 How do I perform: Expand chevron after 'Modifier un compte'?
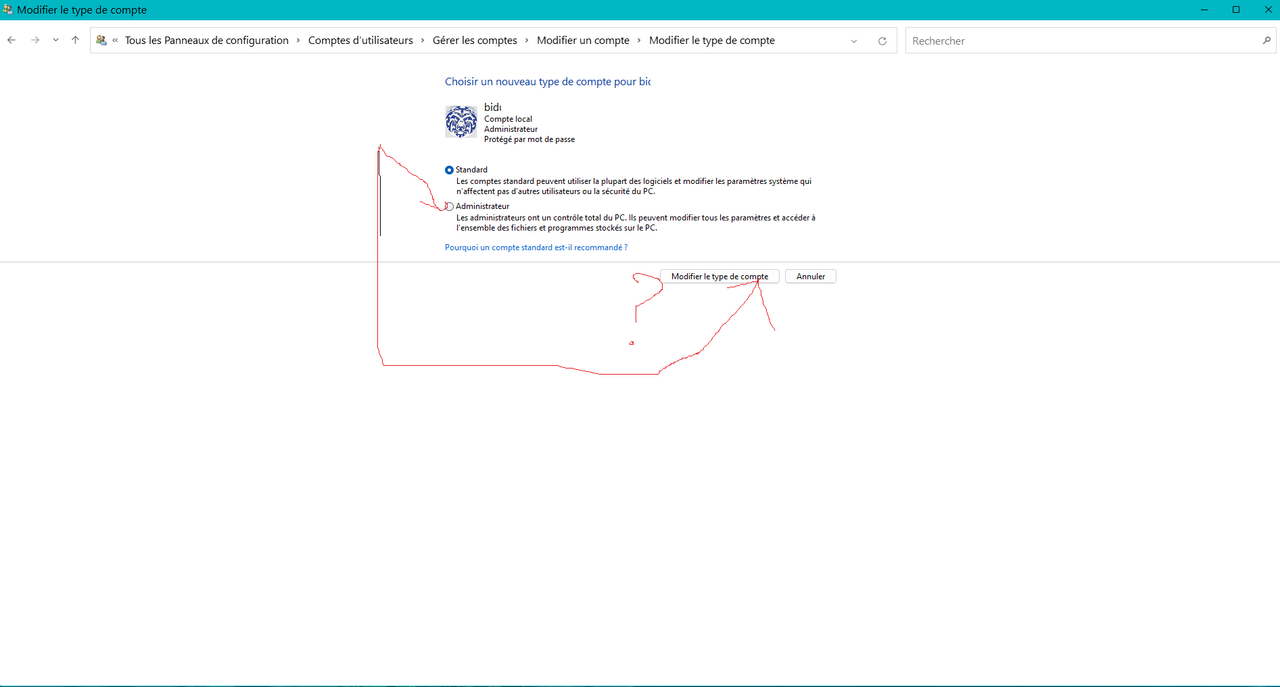(640, 41)
